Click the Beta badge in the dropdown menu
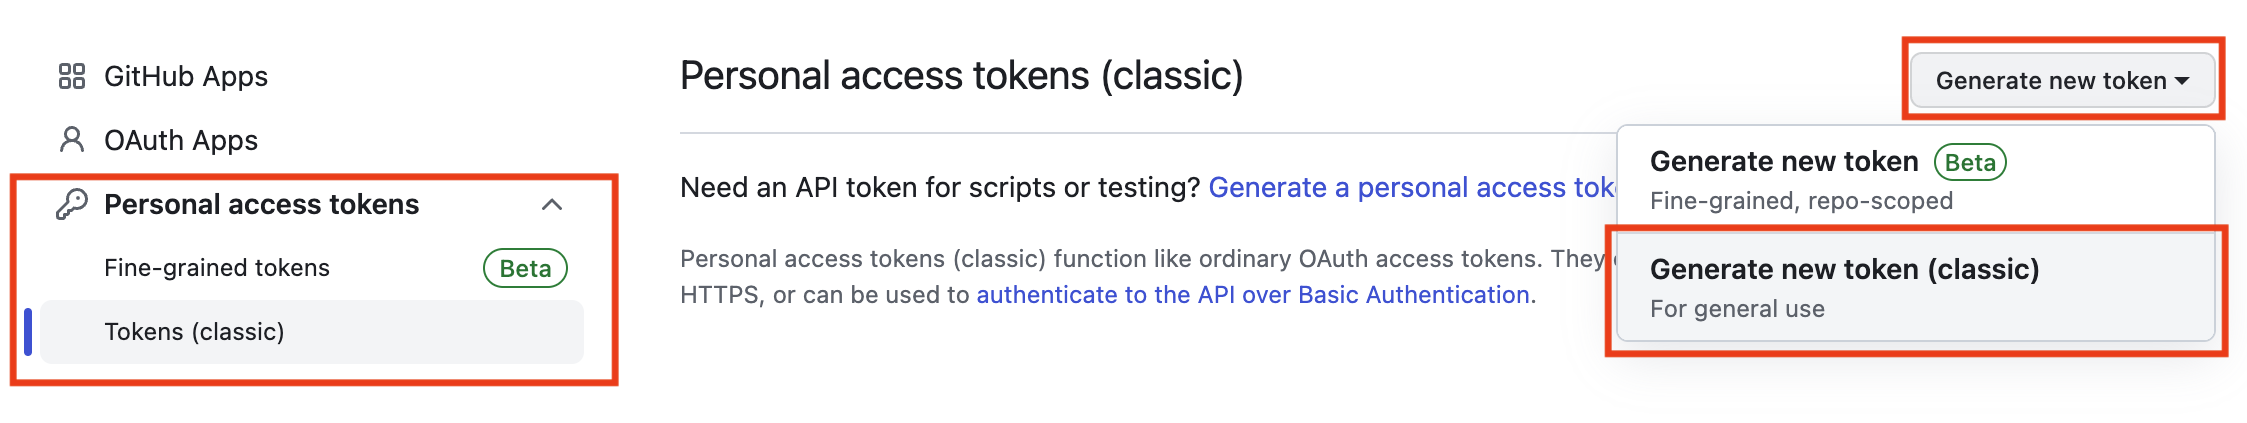The width and height of the screenshot is (2247, 423). tap(1970, 162)
